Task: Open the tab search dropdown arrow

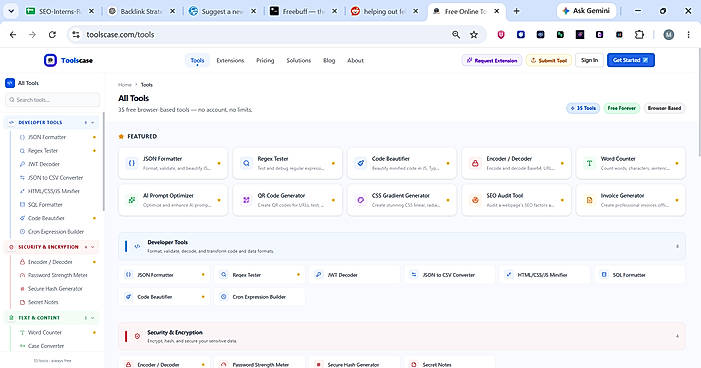Action: (11, 11)
